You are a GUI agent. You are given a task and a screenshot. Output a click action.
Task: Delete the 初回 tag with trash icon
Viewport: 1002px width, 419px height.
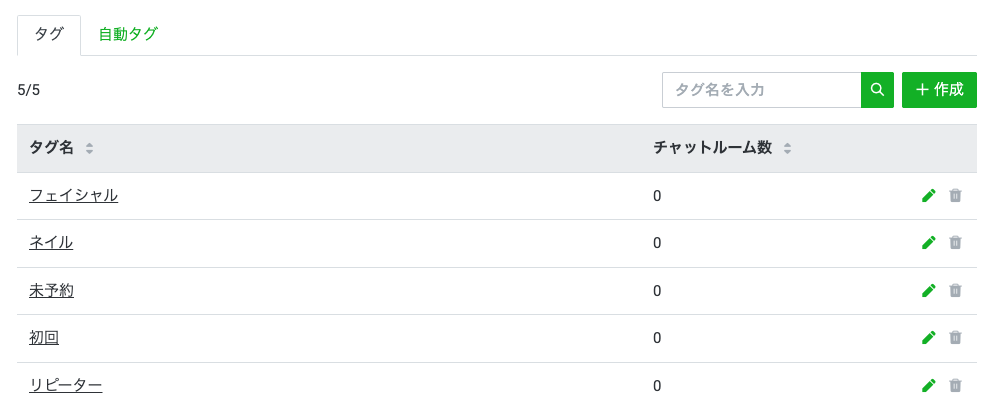click(x=955, y=338)
